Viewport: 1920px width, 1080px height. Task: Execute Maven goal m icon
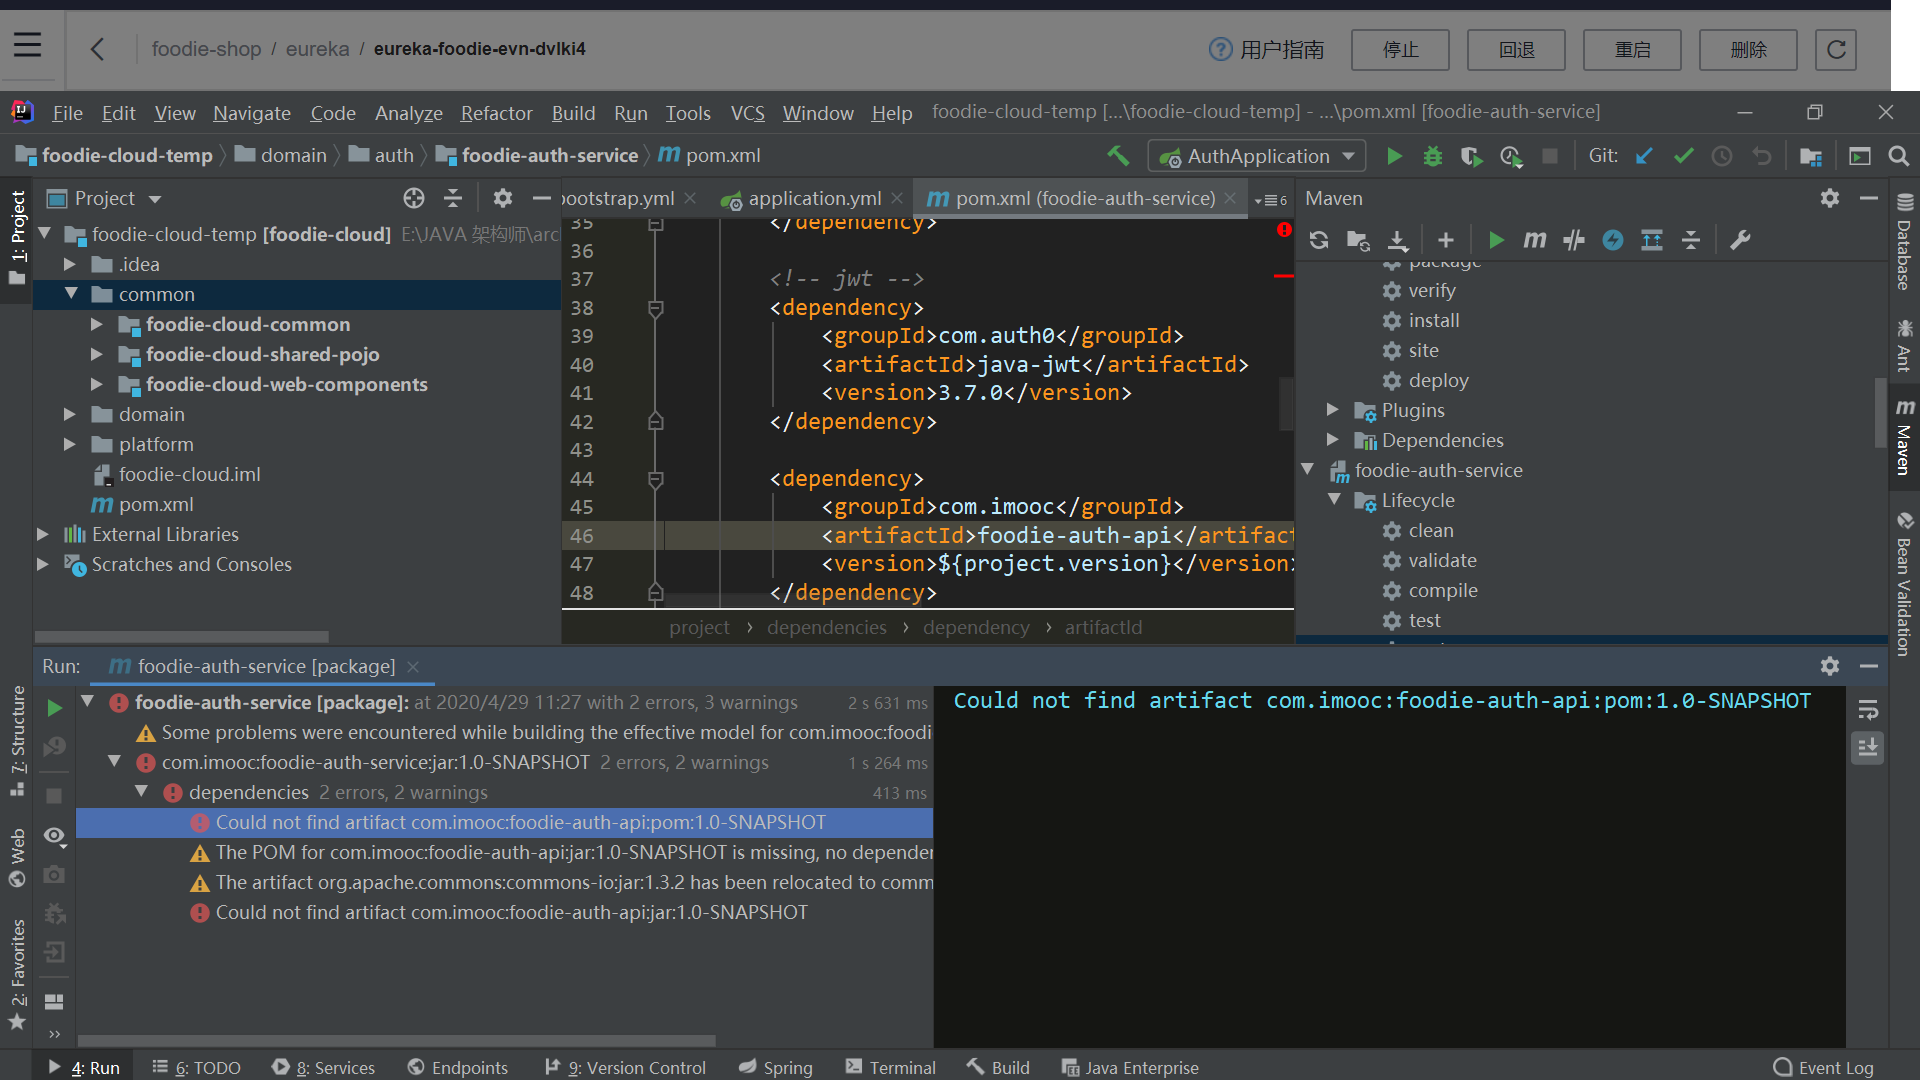(x=1534, y=240)
